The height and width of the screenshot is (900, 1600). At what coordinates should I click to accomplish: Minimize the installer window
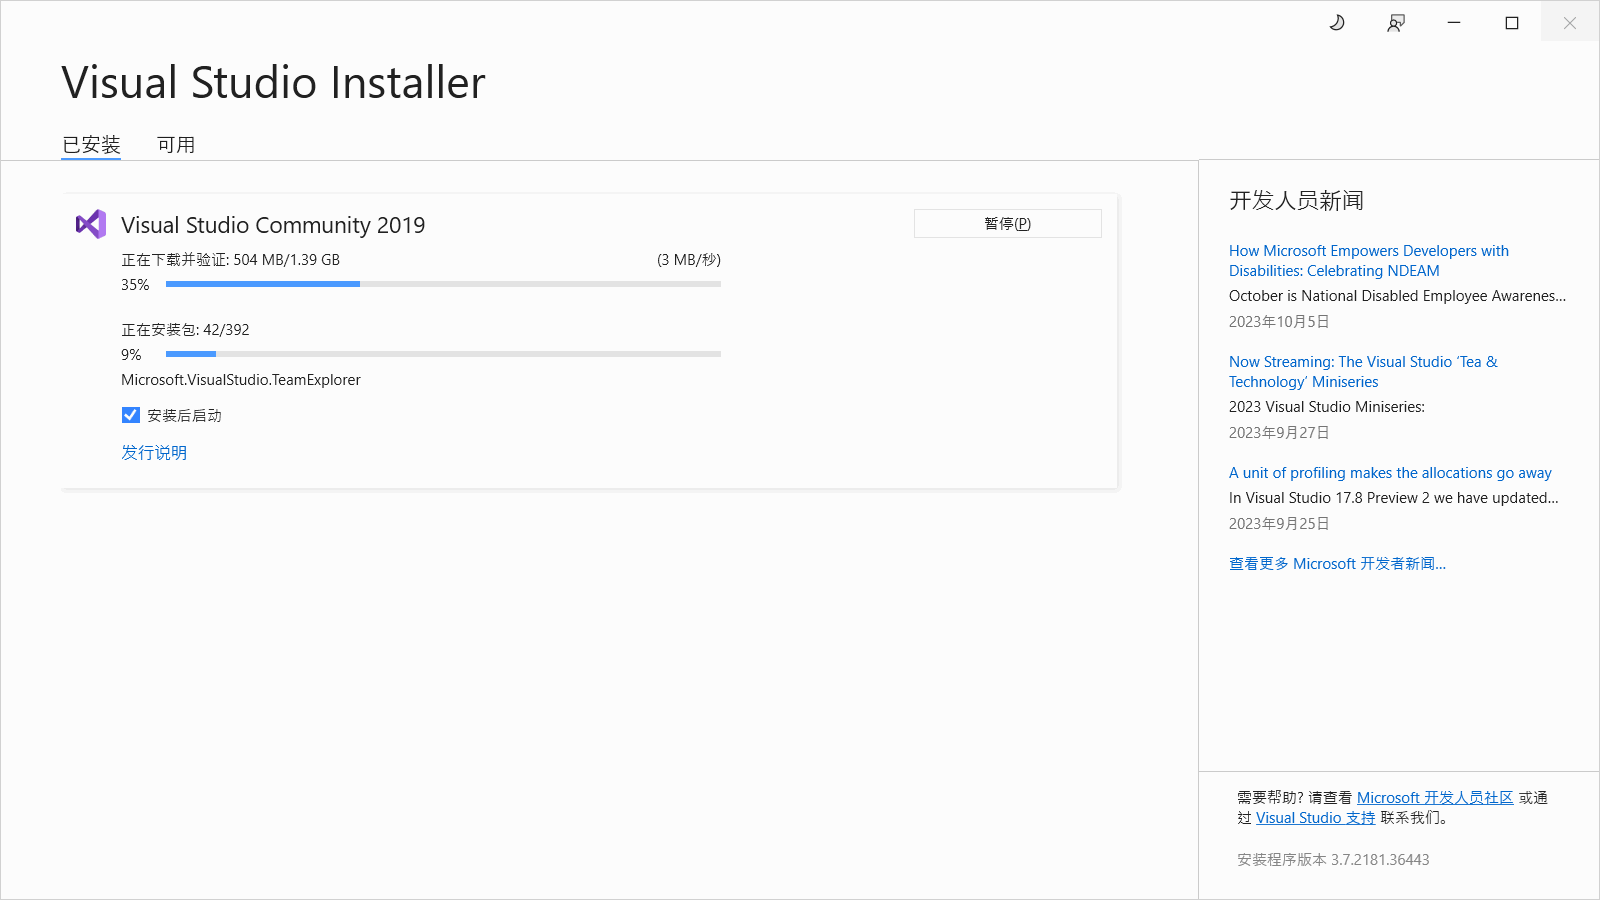coord(1454,22)
